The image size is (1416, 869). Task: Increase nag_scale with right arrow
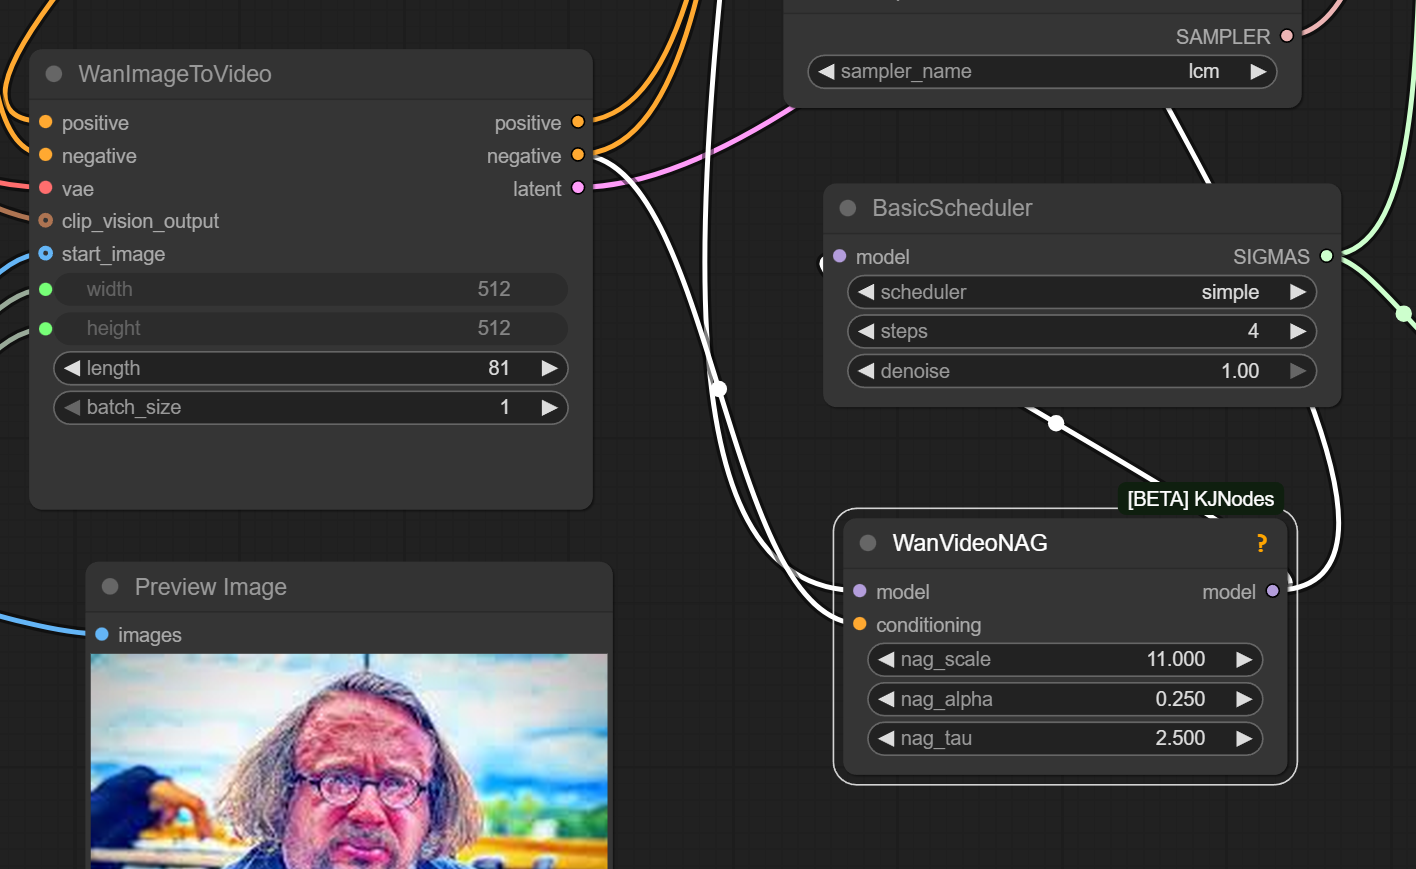click(x=1244, y=659)
